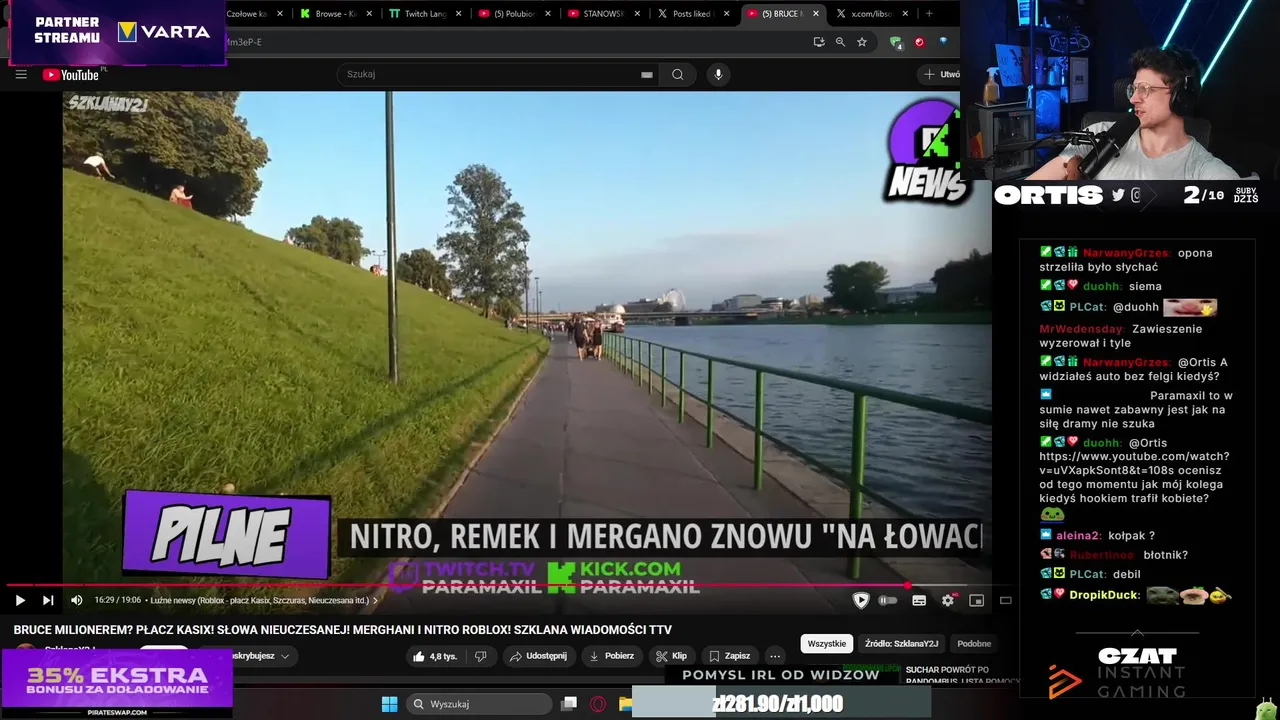Open more actions three-dot menu
The height and width of the screenshot is (720, 1280).
775,656
